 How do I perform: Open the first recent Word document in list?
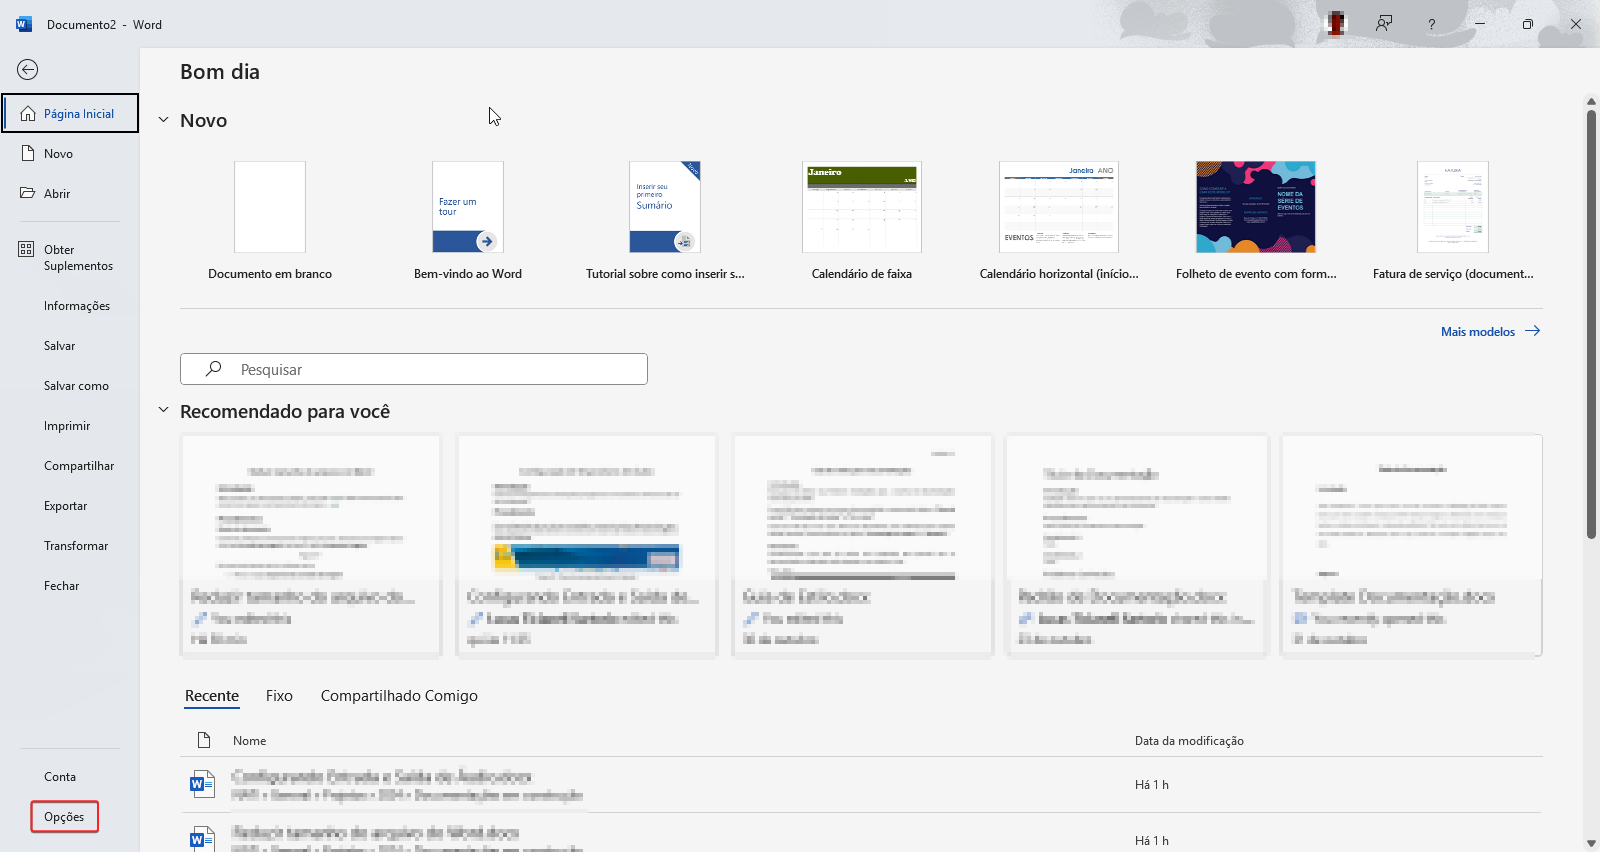(x=860, y=785)
